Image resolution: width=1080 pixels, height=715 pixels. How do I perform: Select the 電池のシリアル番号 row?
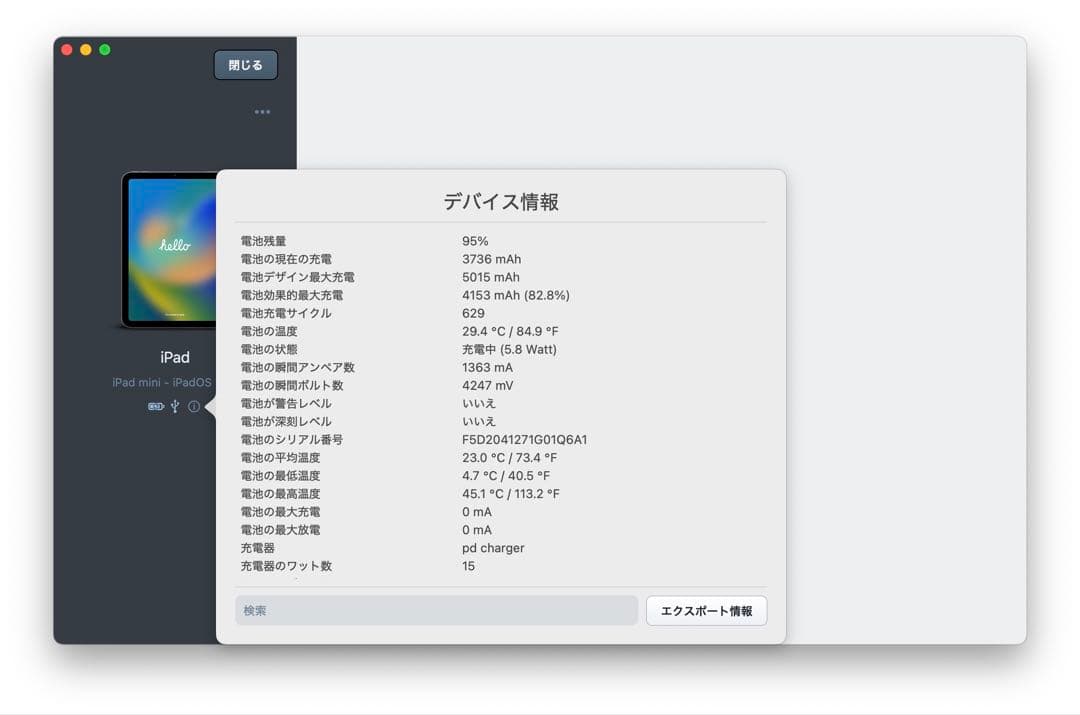tap(400, 439)
